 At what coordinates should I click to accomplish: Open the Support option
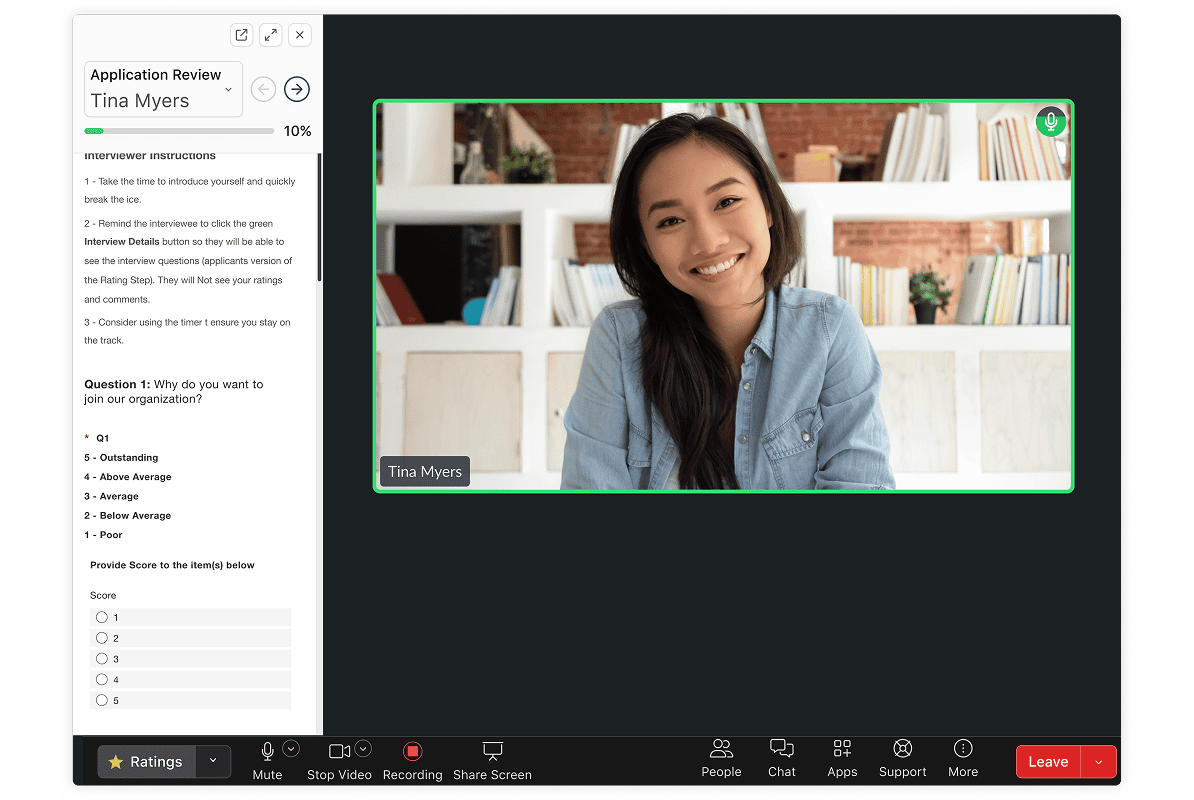pos(902,759)
